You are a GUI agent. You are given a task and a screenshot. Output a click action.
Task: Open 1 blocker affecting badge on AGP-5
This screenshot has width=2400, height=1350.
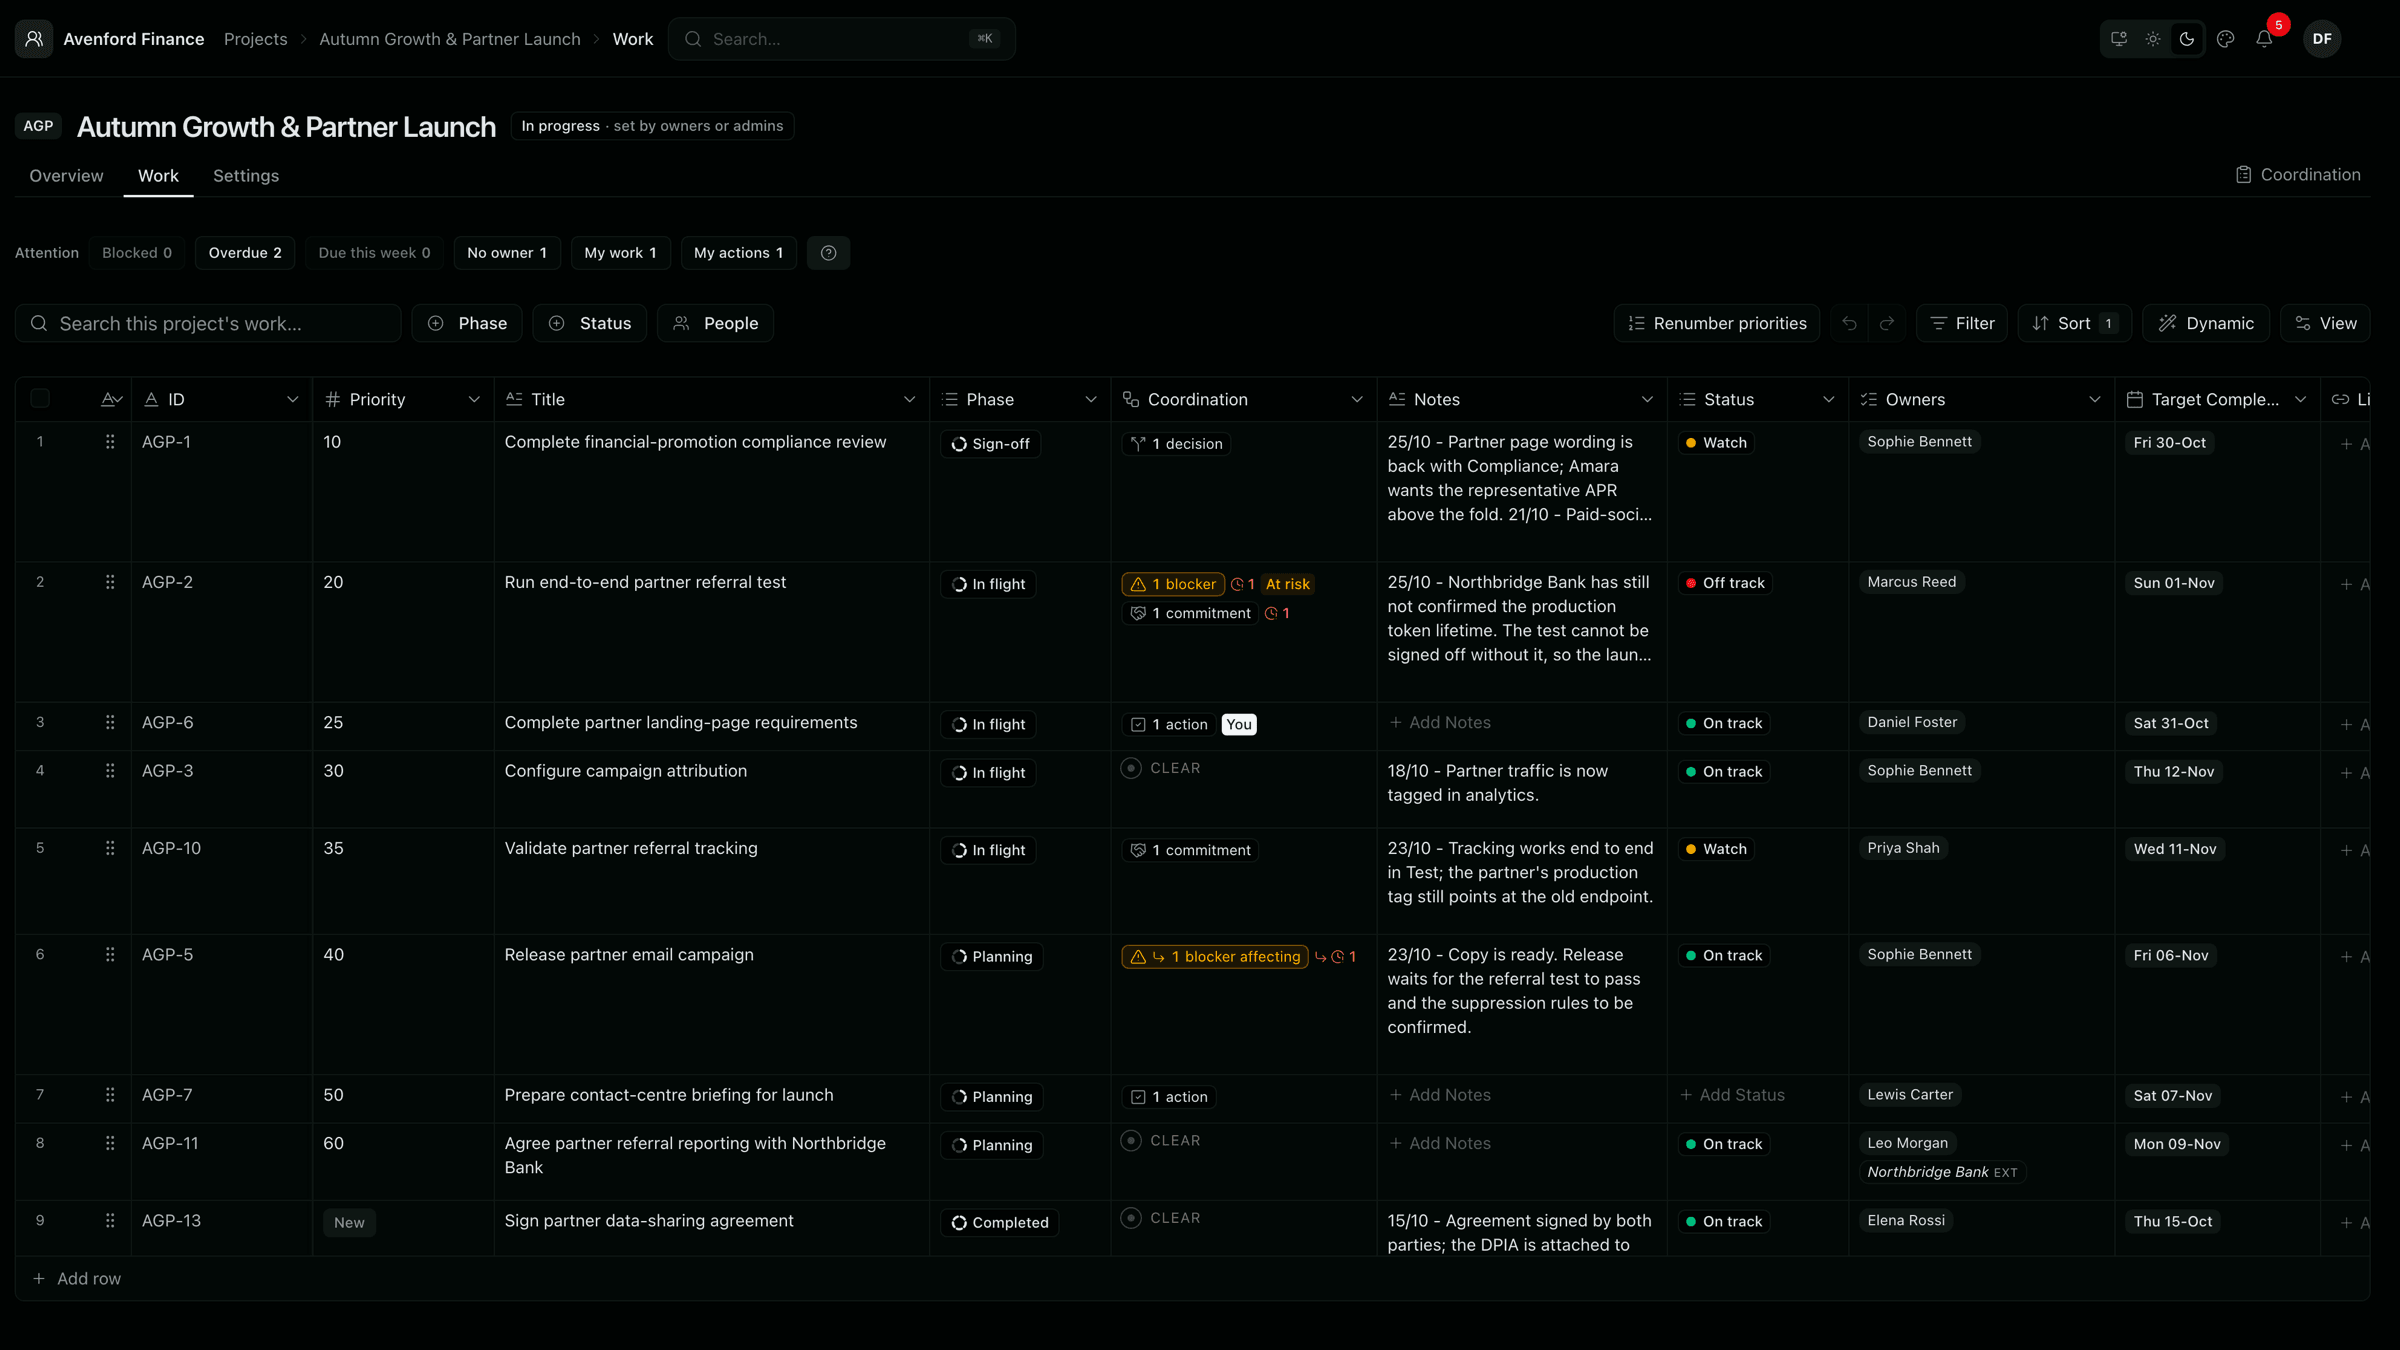(1215, 957)
